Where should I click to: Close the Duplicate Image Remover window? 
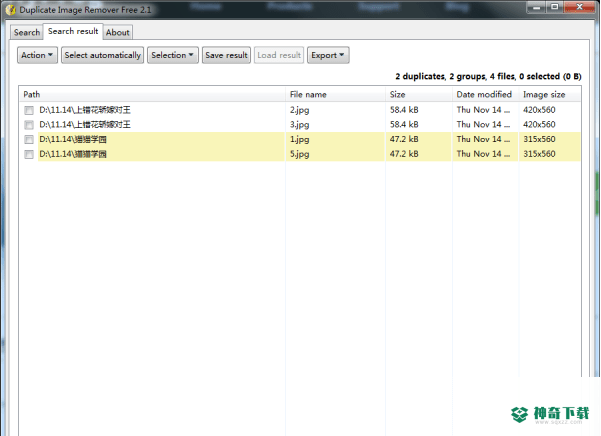tap(580, 7)
